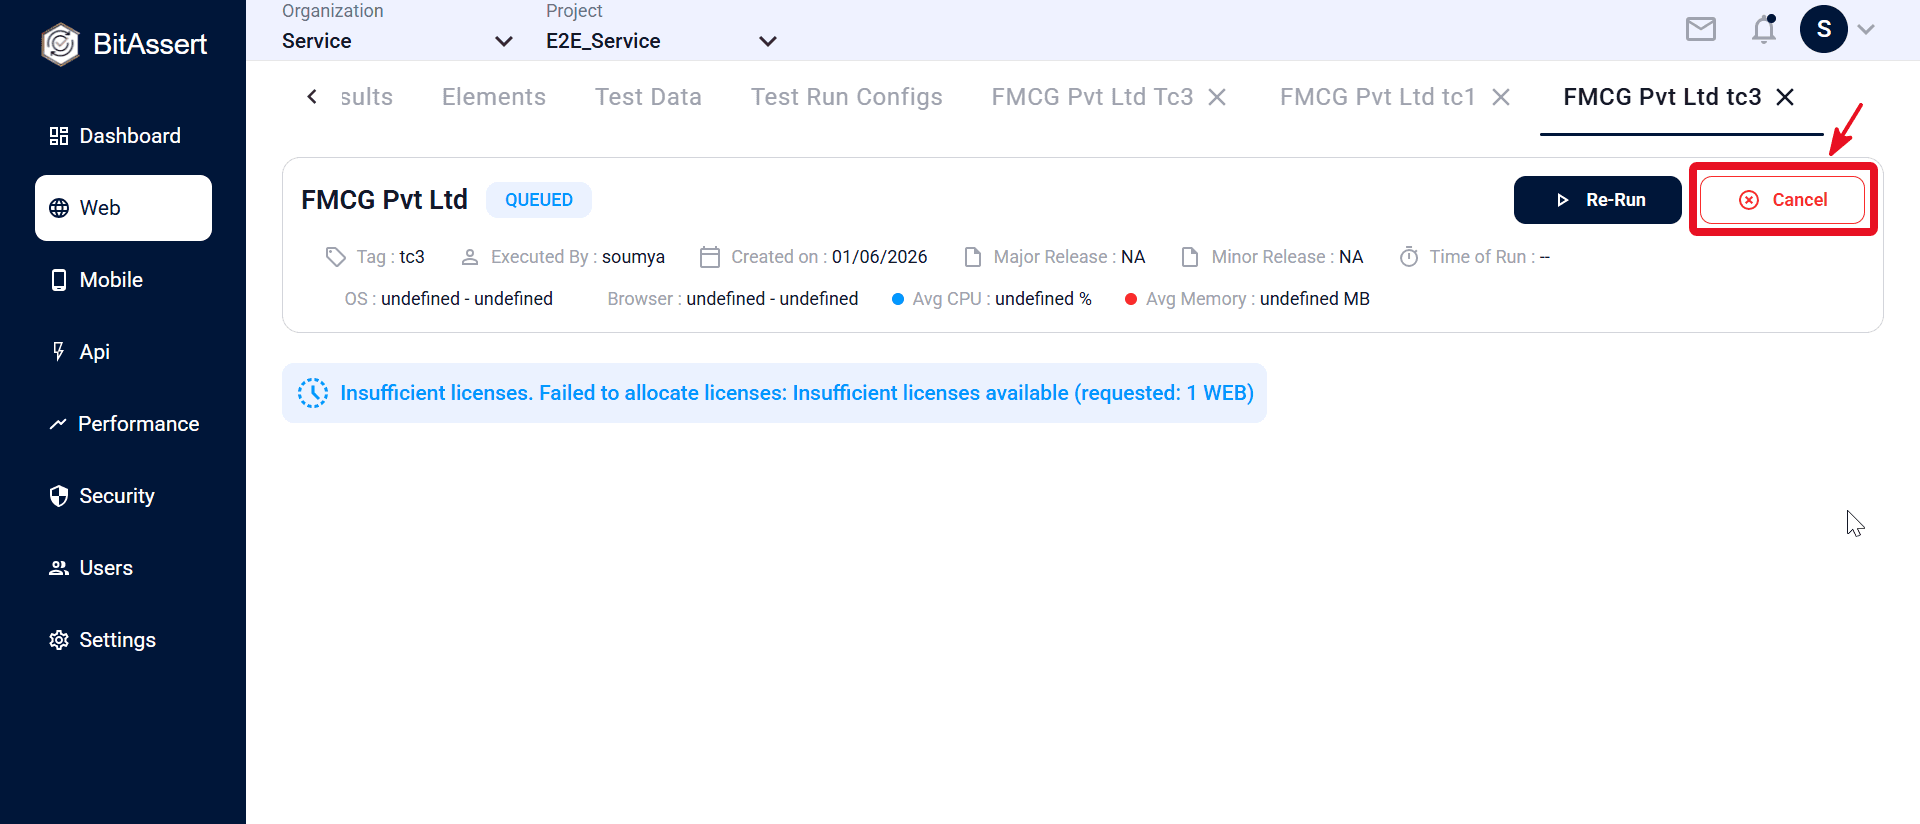Click the Created on calendar icon

(x=710, y=257)
